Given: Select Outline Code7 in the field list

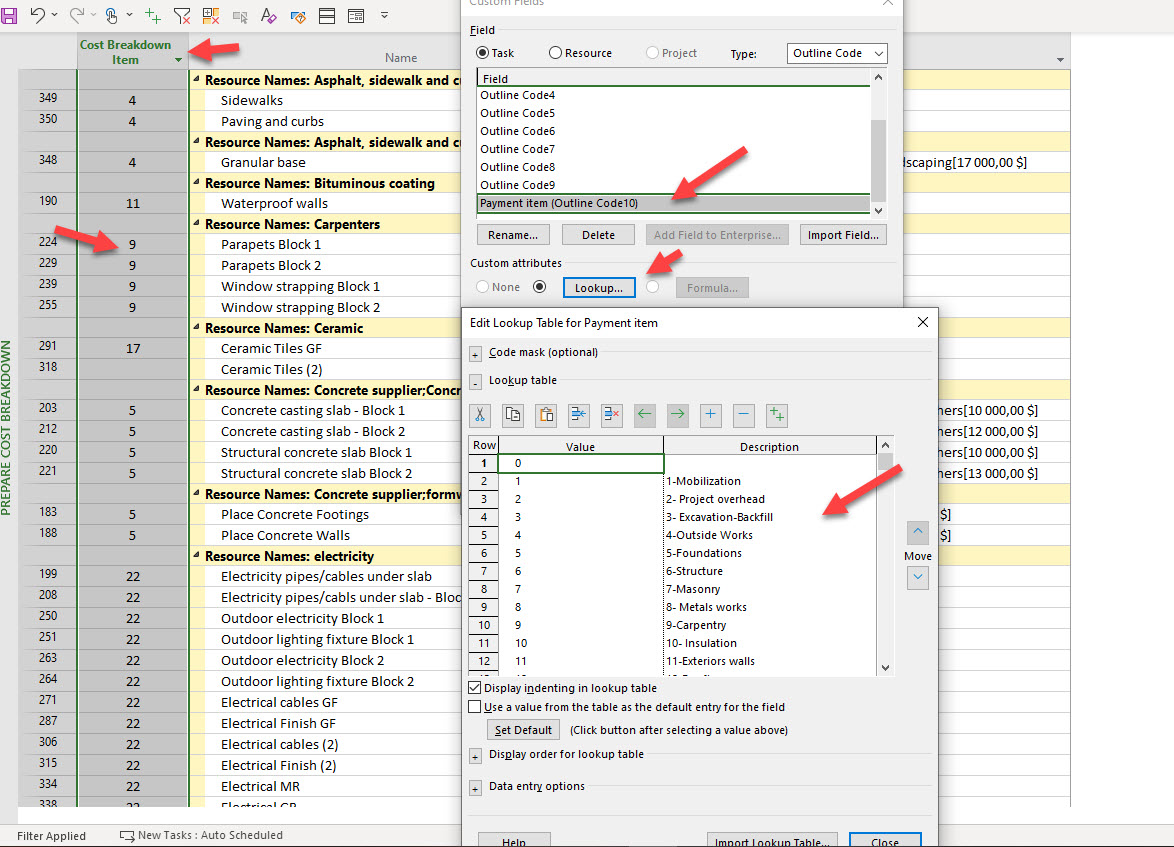Looking at the screenshot, I should pyautogui.click(x=517, y=149).
